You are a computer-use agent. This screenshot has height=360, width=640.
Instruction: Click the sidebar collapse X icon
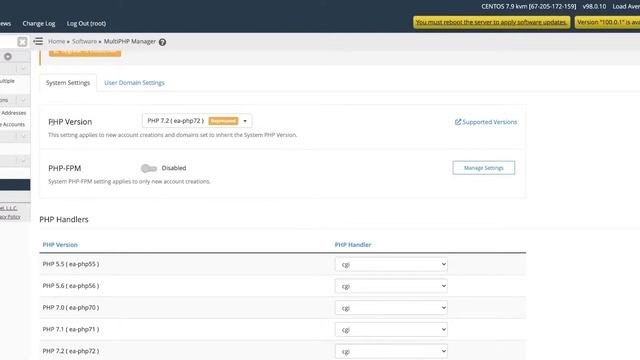click(x=22, y=42)
